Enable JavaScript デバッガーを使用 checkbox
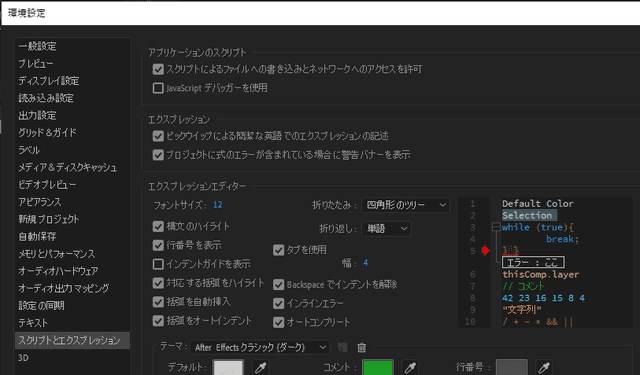Screen dimensions: 640x375 (158, 88)
